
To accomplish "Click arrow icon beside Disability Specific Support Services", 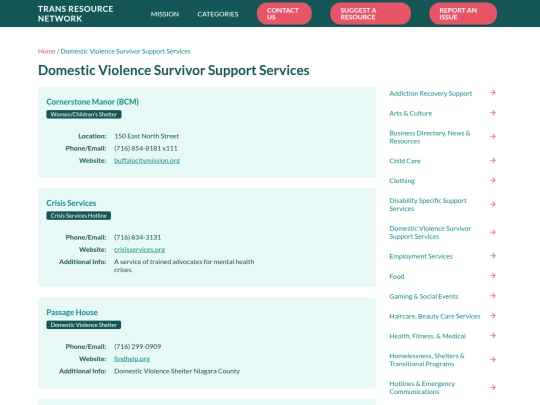I will click(493, 204).
